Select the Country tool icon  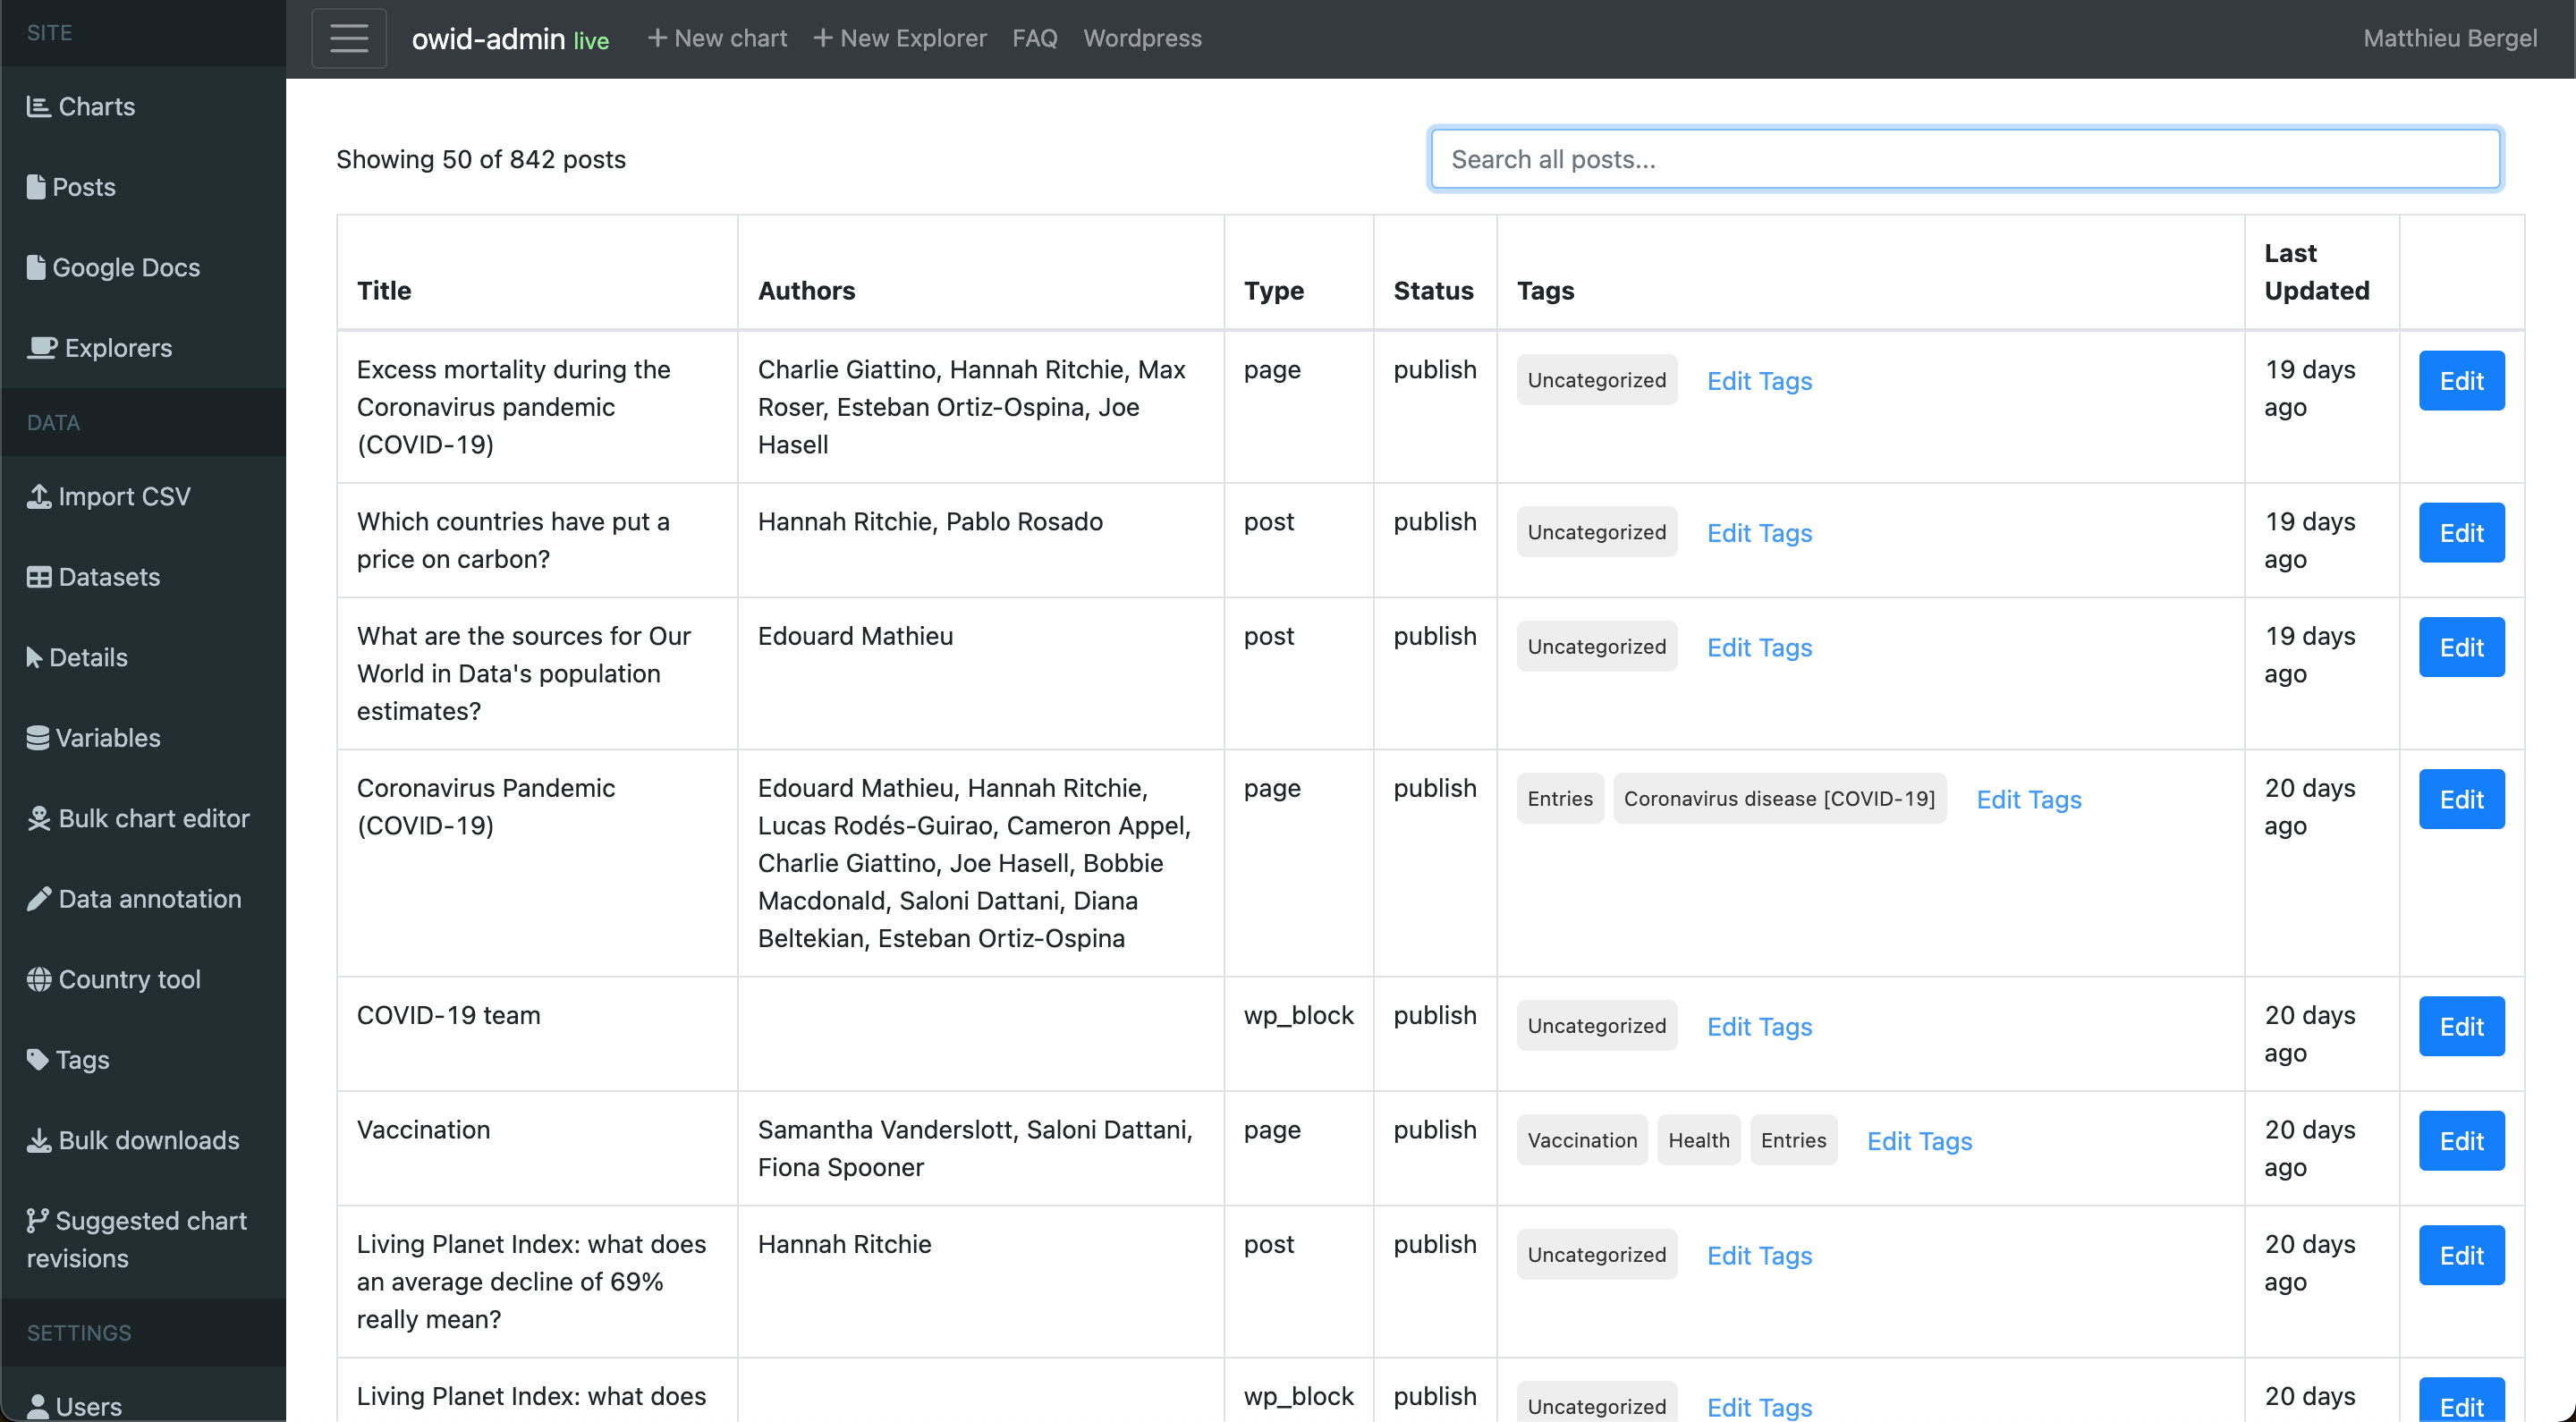pyautogui.click(x=39, y=979)
